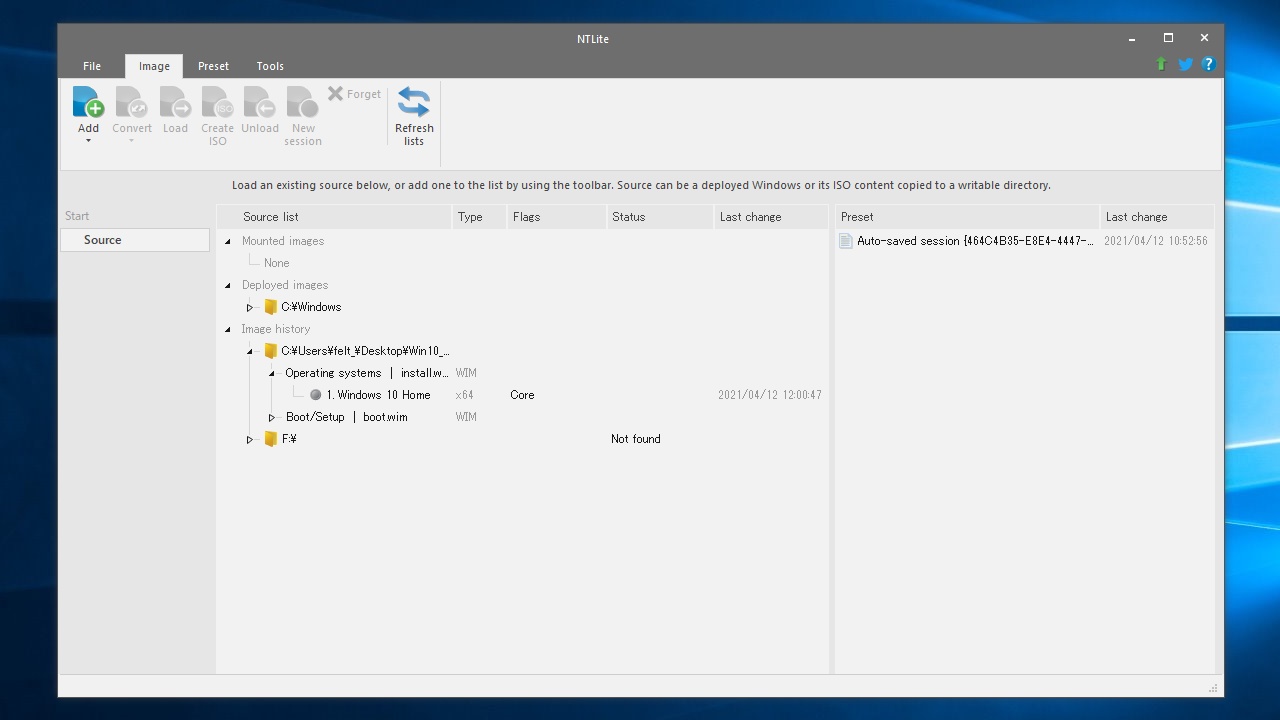Collapse the Image history group

228,329
